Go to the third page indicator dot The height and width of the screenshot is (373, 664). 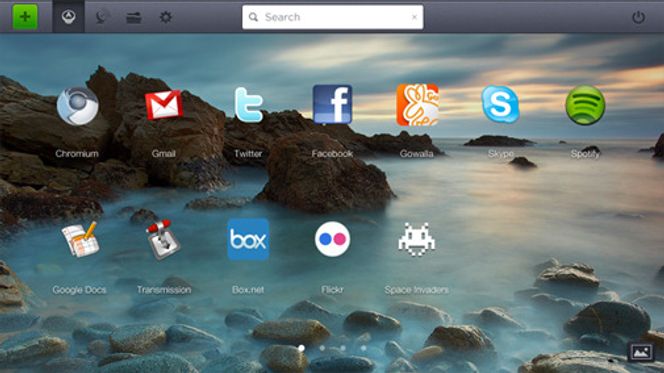[343, 348]
